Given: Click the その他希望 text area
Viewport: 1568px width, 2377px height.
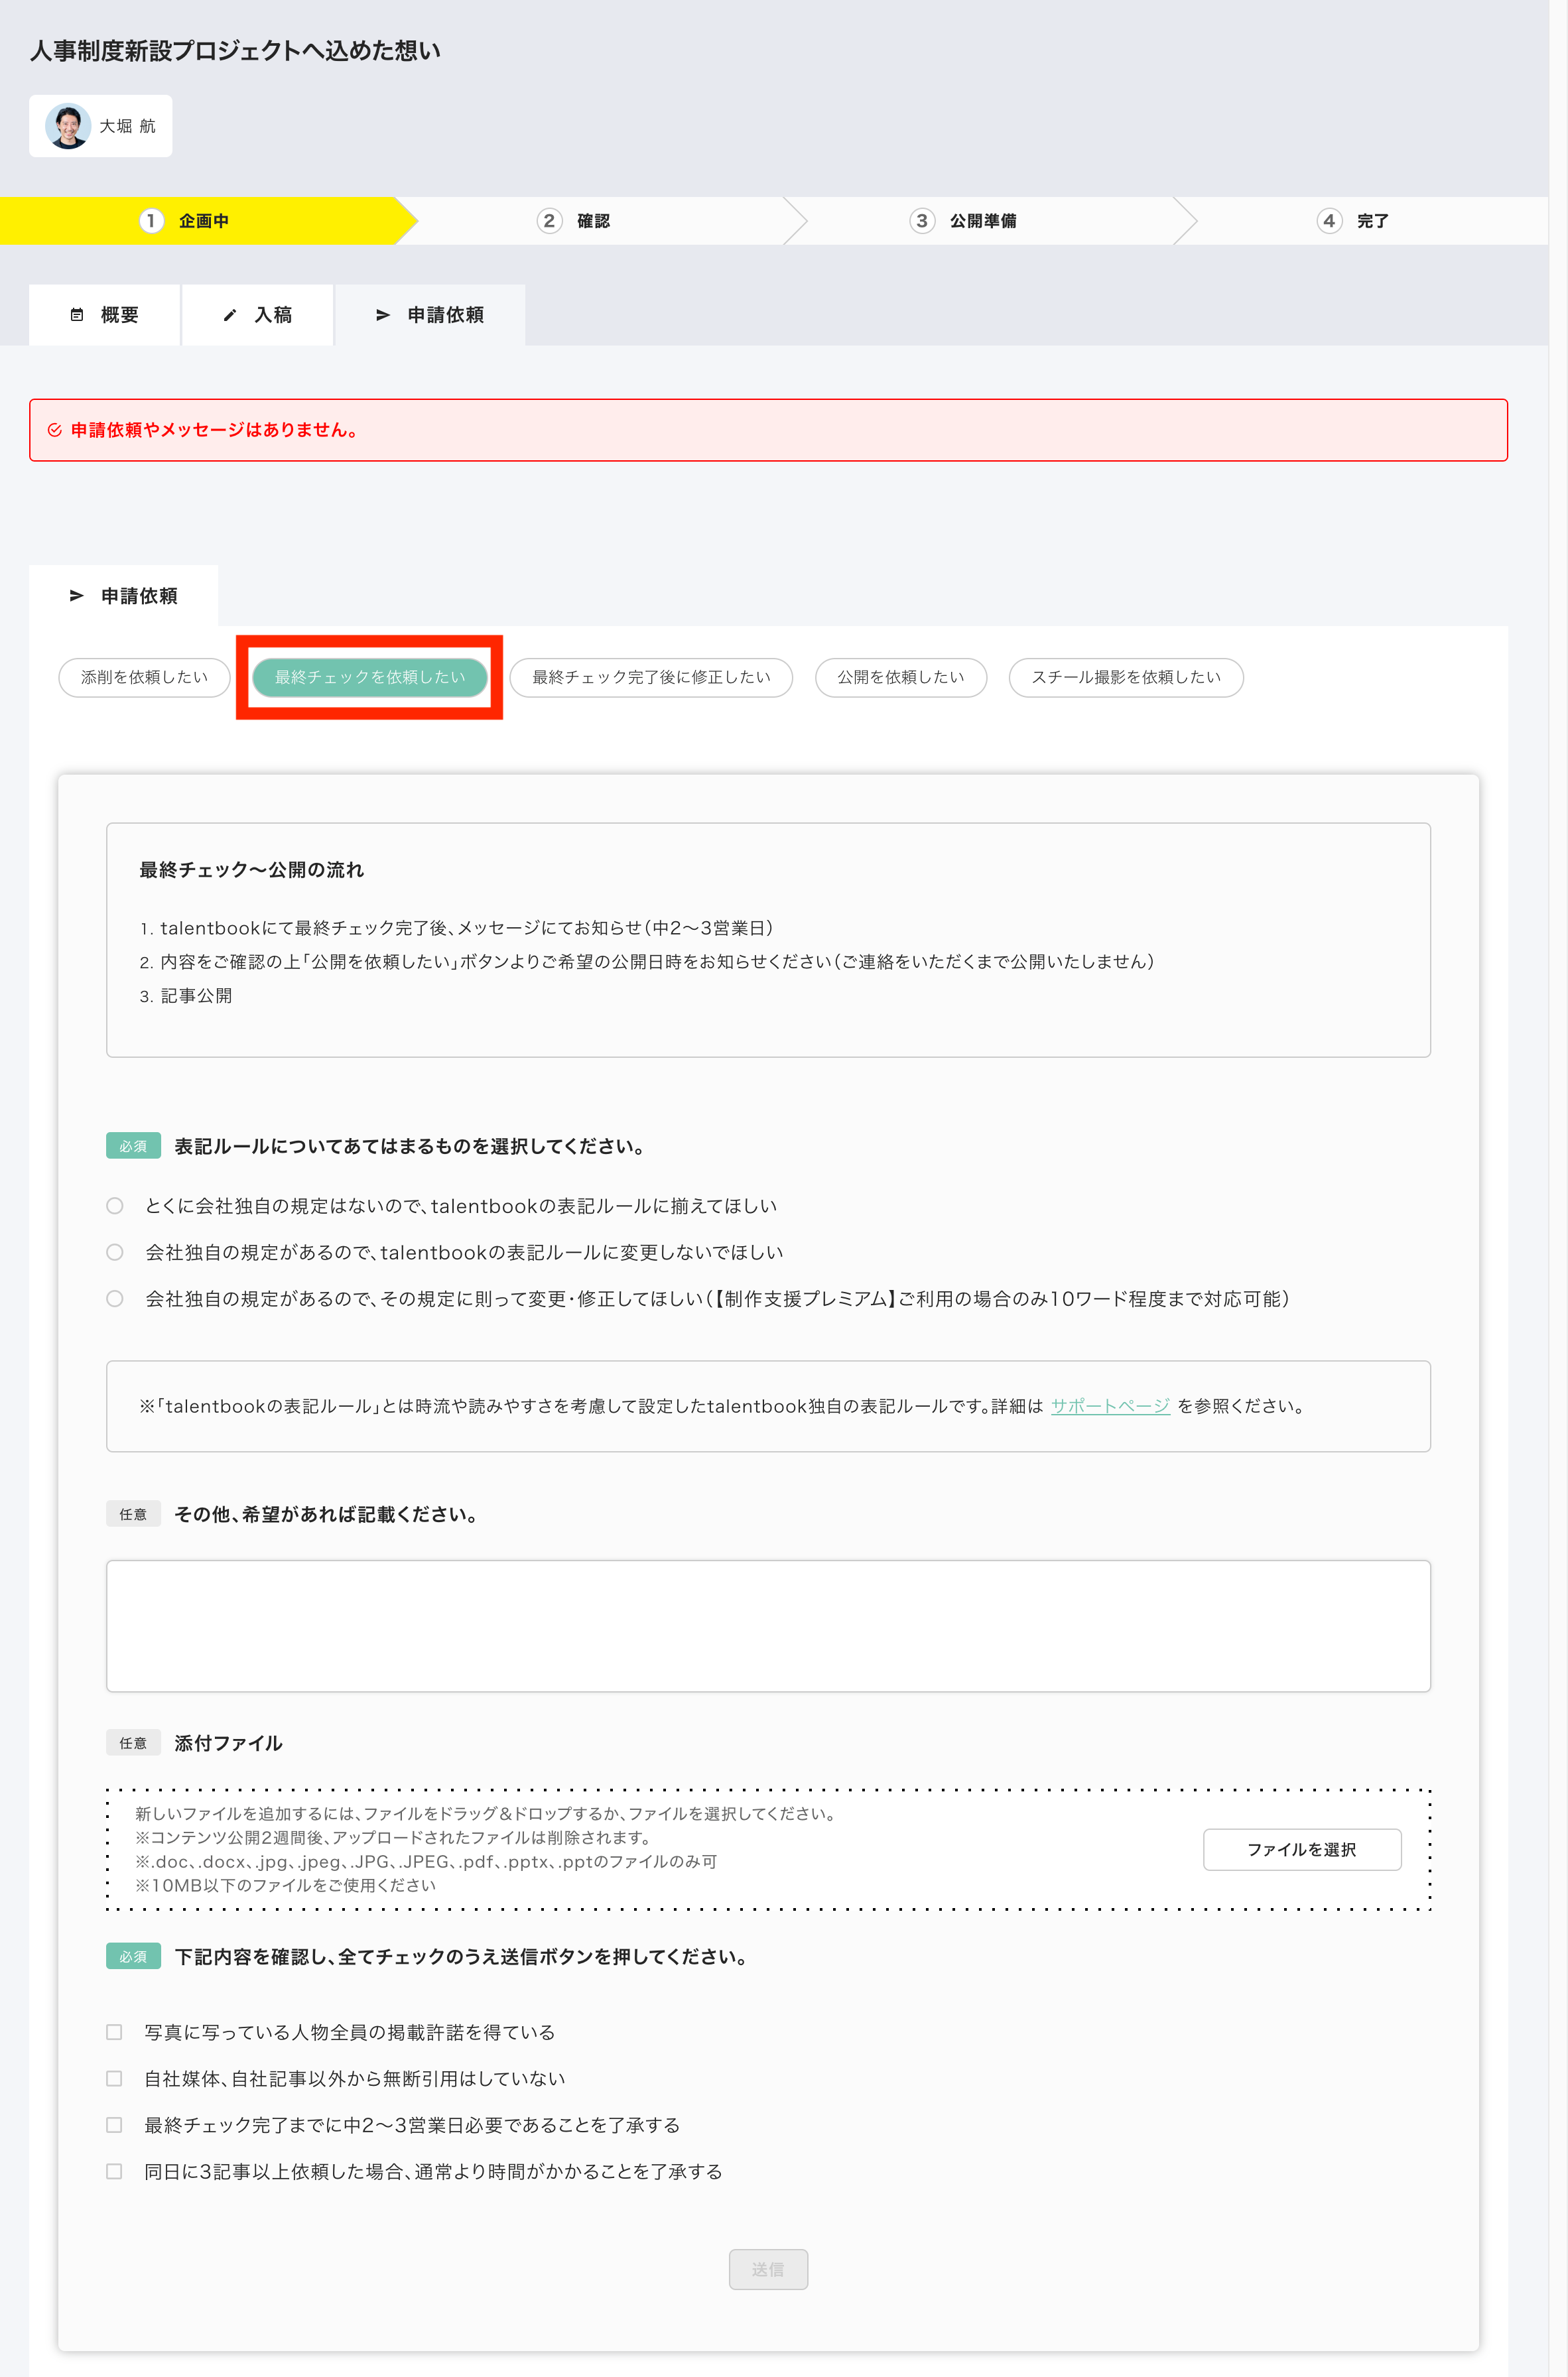Looking at the screenshot, I should 768,1625.
